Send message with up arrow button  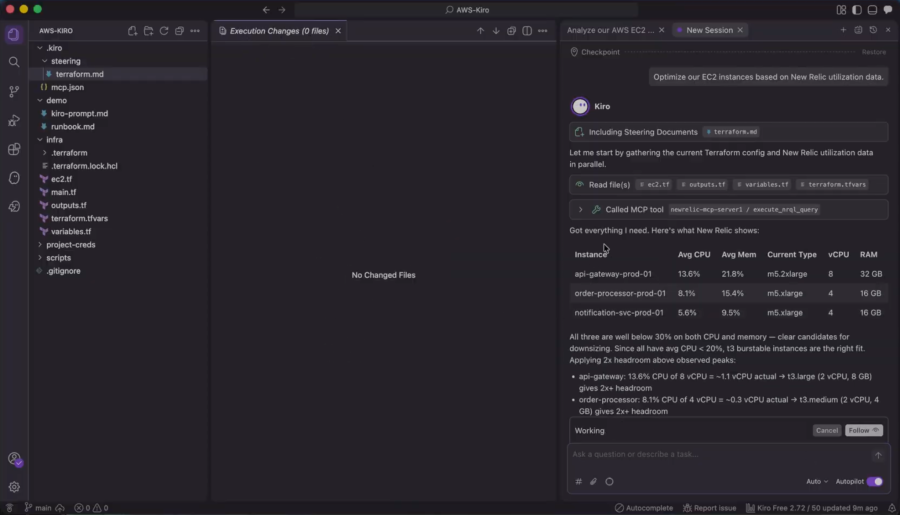click(878, 455)
